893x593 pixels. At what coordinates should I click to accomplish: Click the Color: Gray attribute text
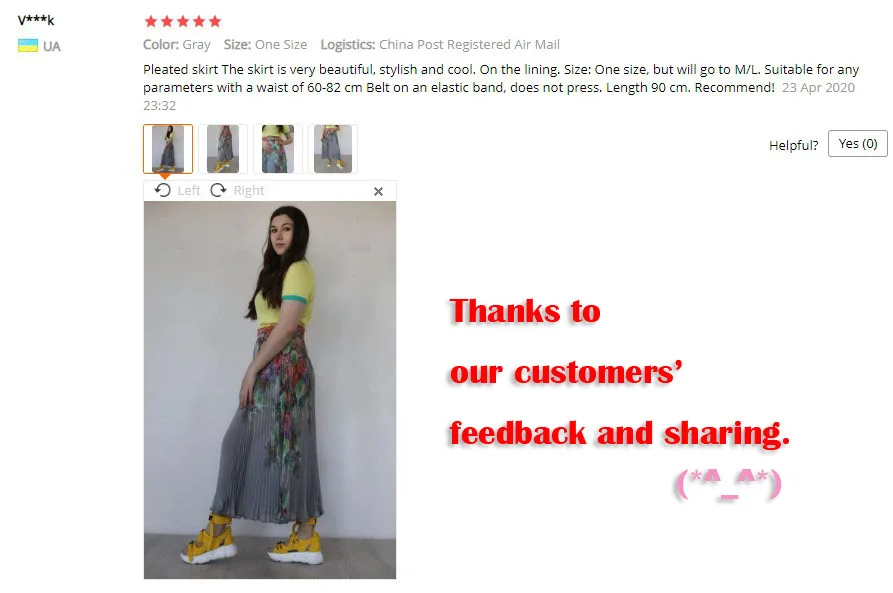tap(177, 44)
